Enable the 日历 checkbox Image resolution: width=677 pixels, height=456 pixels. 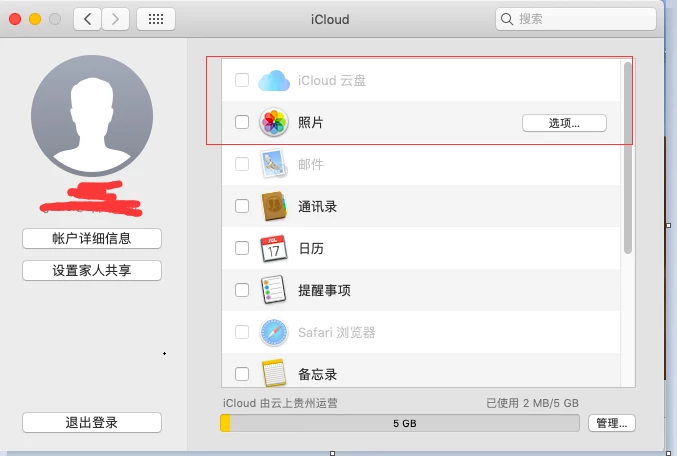pyautogui.click(x=242, y=248)
